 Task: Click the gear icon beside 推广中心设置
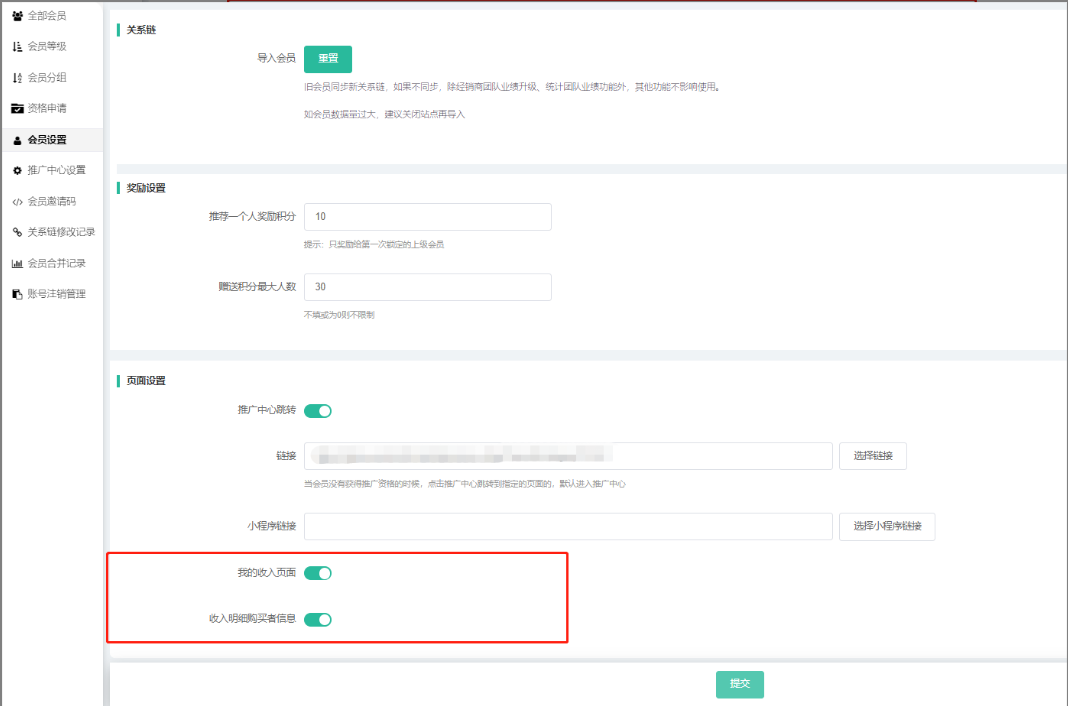coord(17,170)
